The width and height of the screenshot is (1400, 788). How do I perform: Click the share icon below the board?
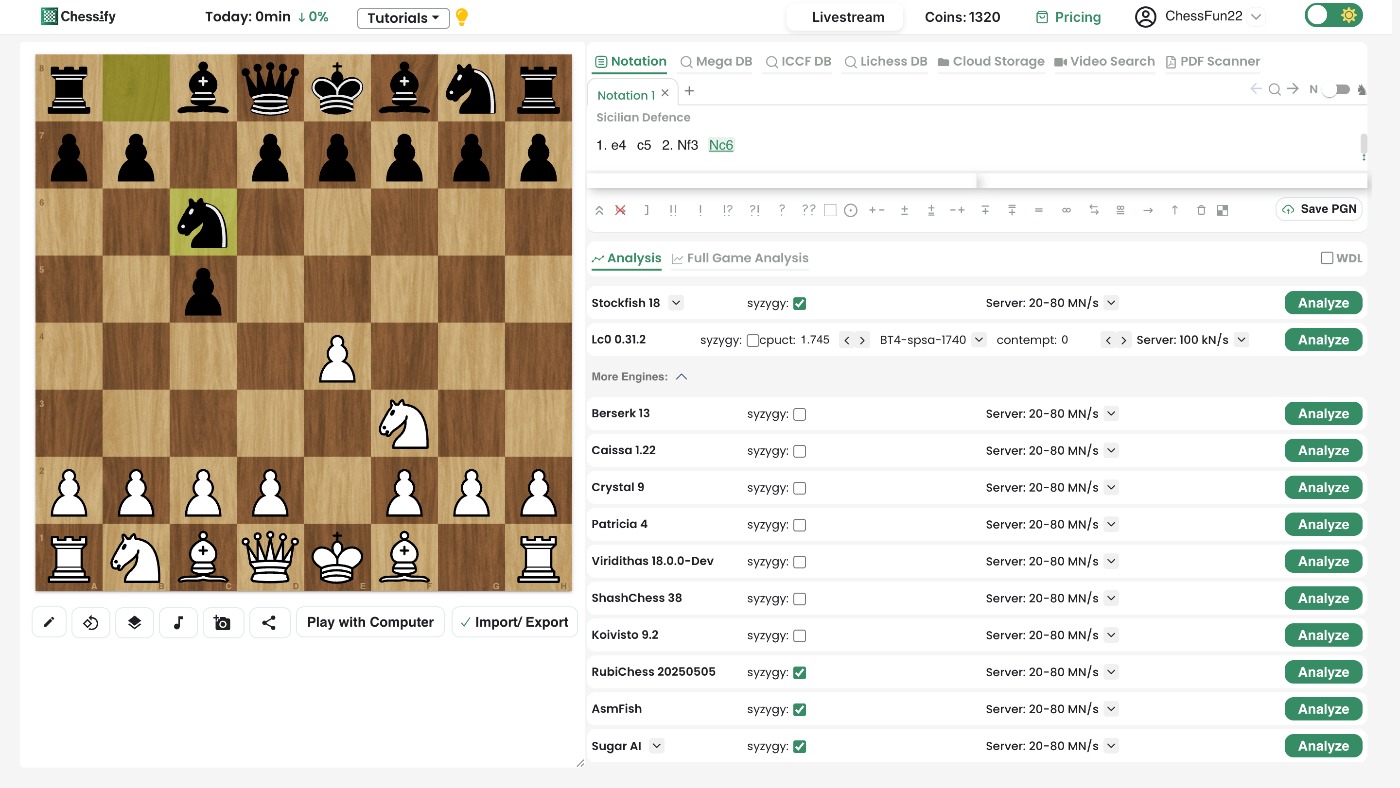point(269,622)
